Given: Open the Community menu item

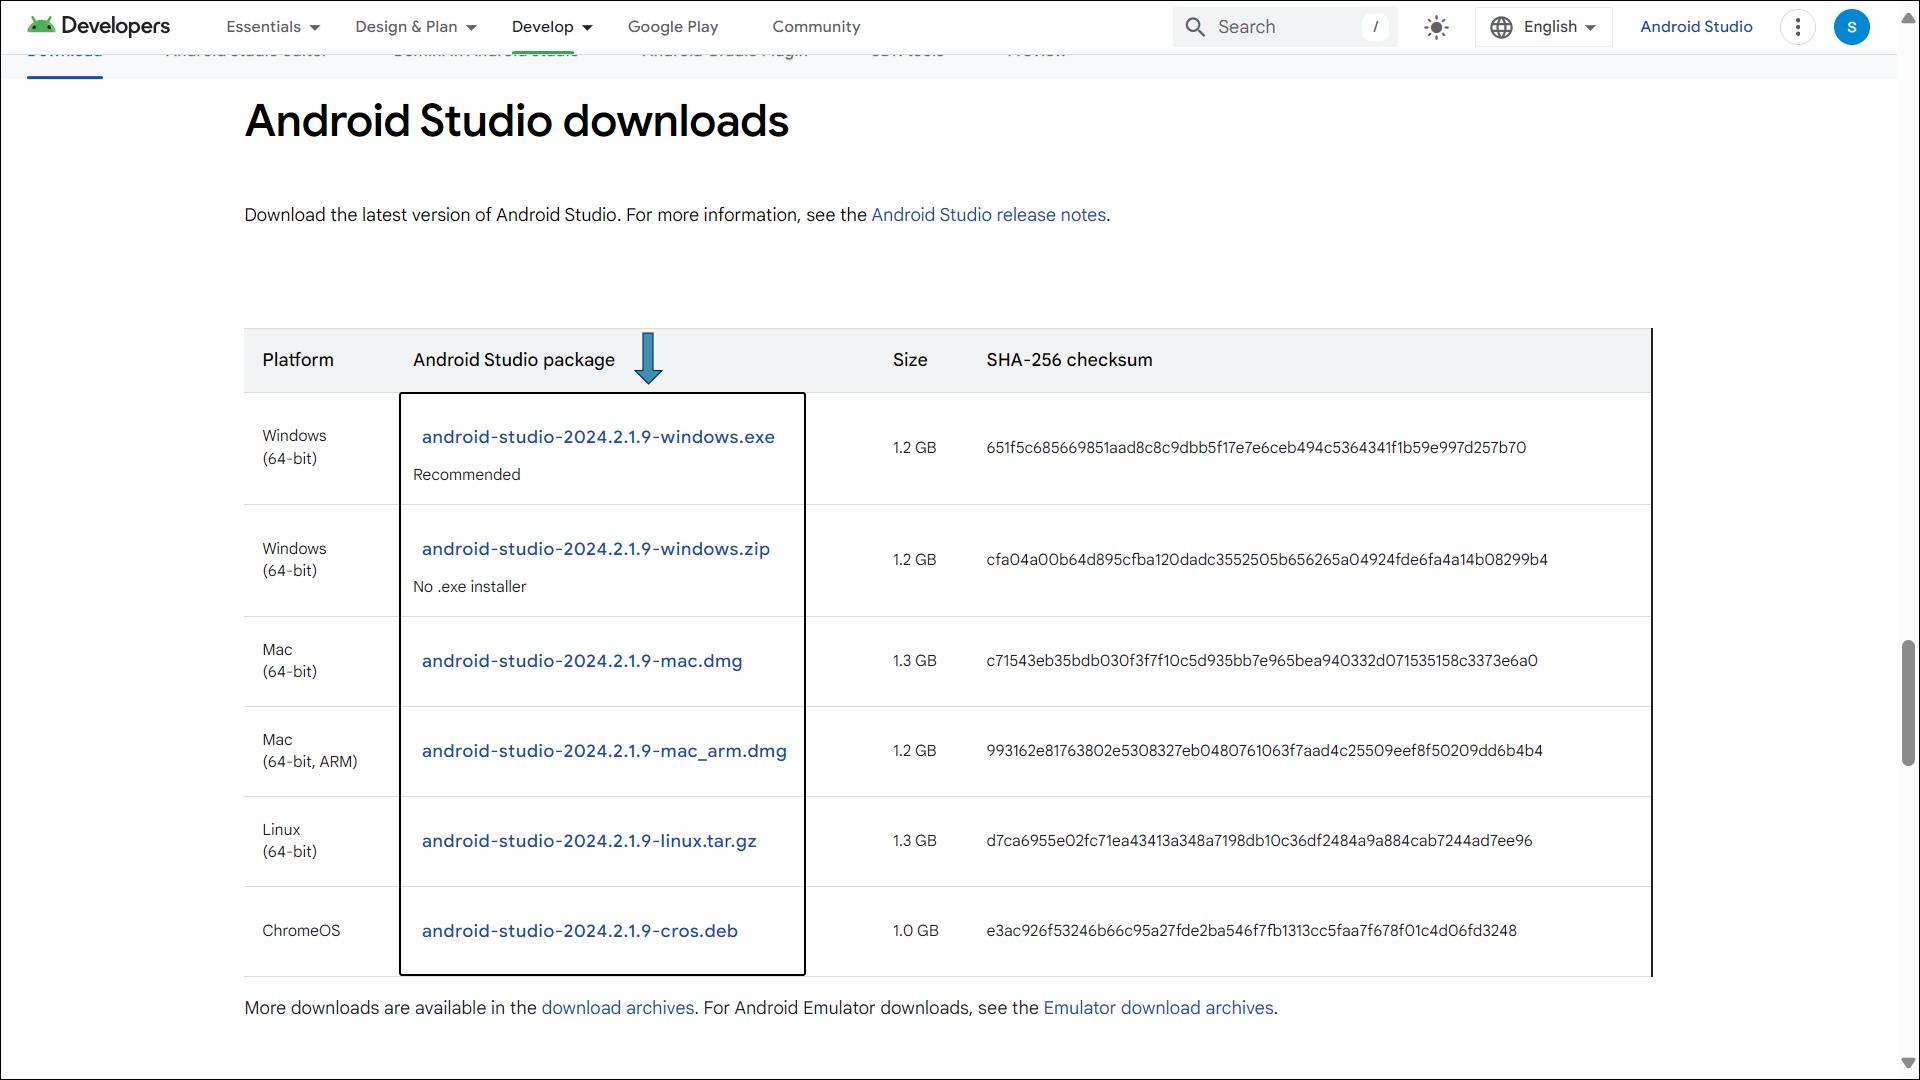Looking at the screenshot, I should point(816,27).
